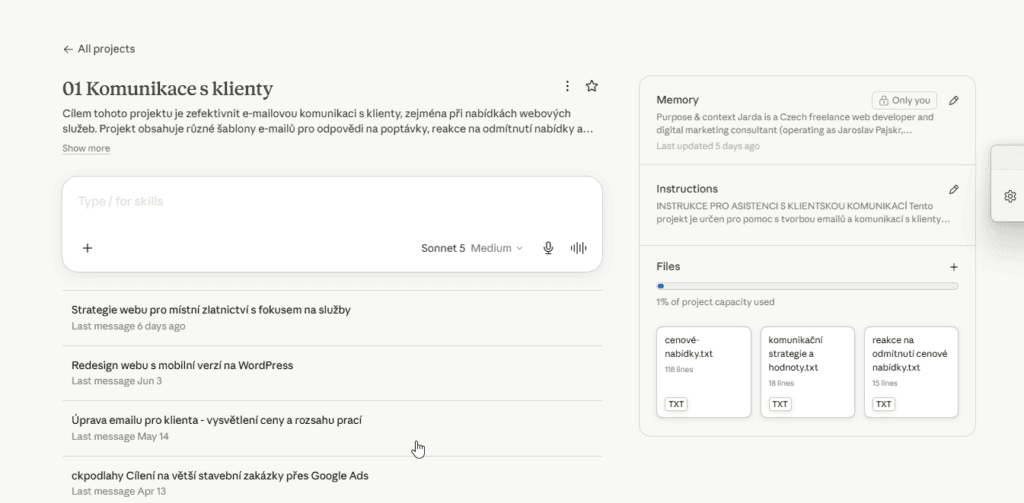1024x503 pixels.
Task: Start dictation with the microphone icon
Action: (549, 248)
